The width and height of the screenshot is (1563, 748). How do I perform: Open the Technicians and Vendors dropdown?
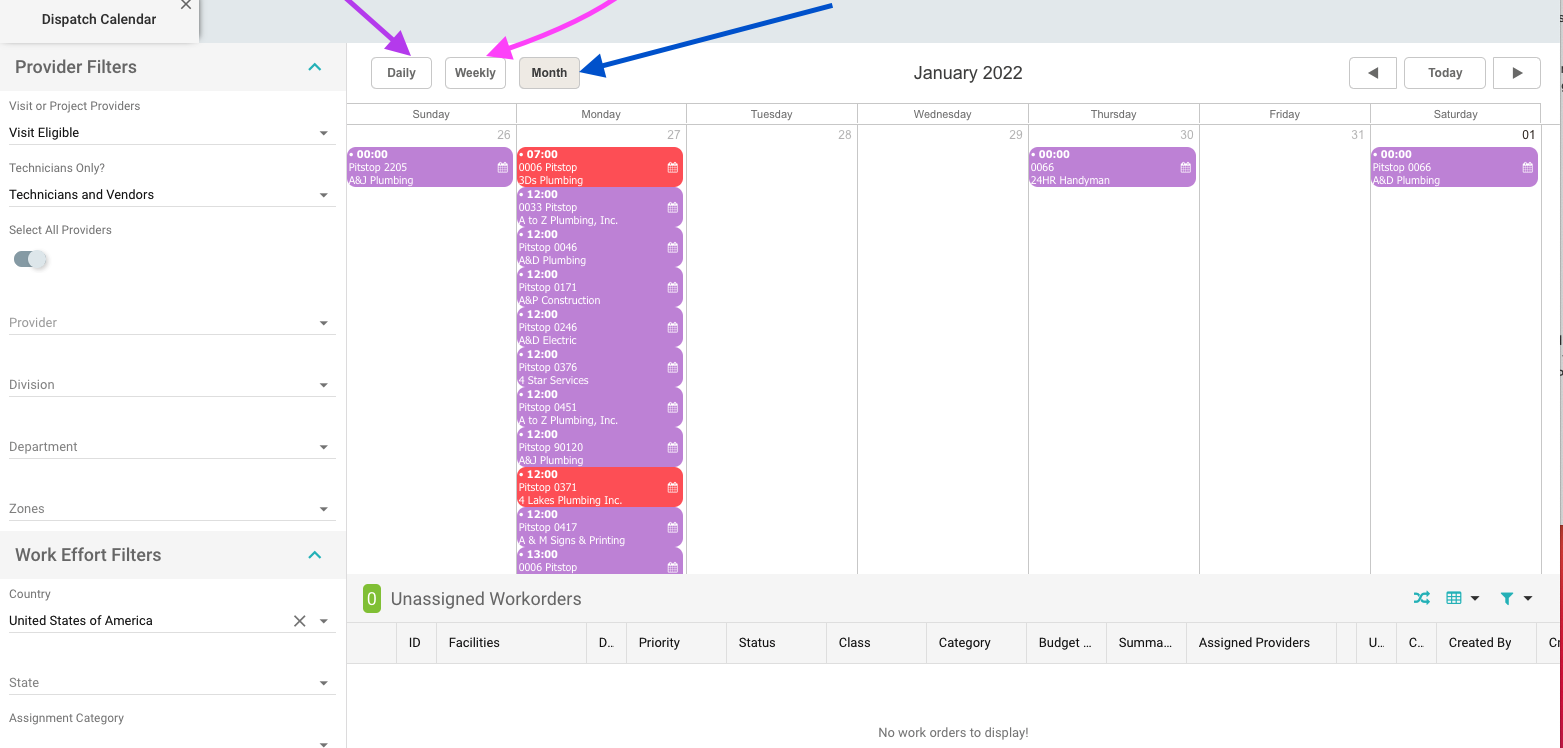(x=169, y=195)
